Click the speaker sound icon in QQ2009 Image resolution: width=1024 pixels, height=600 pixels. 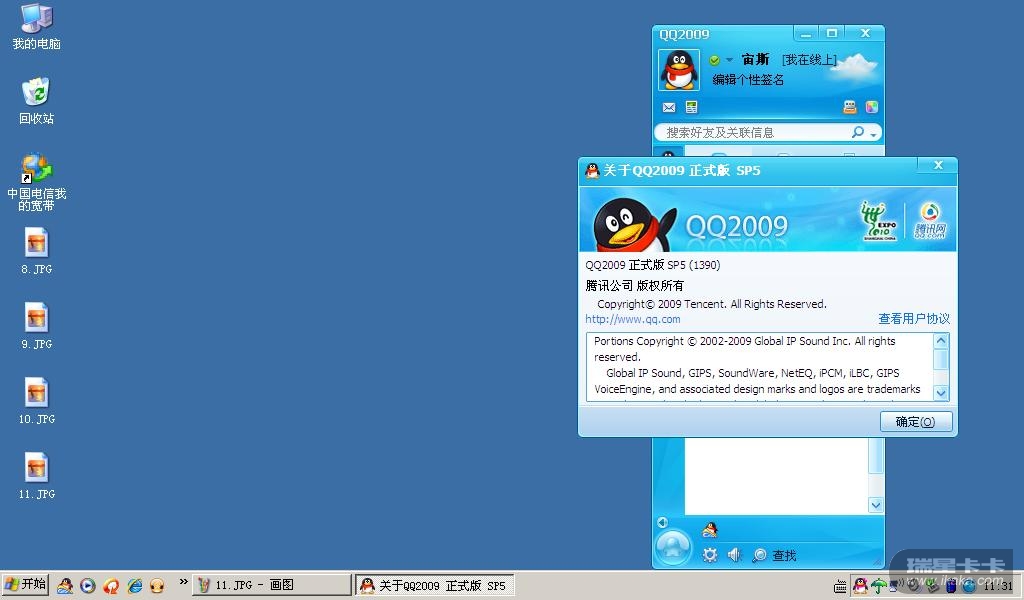coord(735,555)
